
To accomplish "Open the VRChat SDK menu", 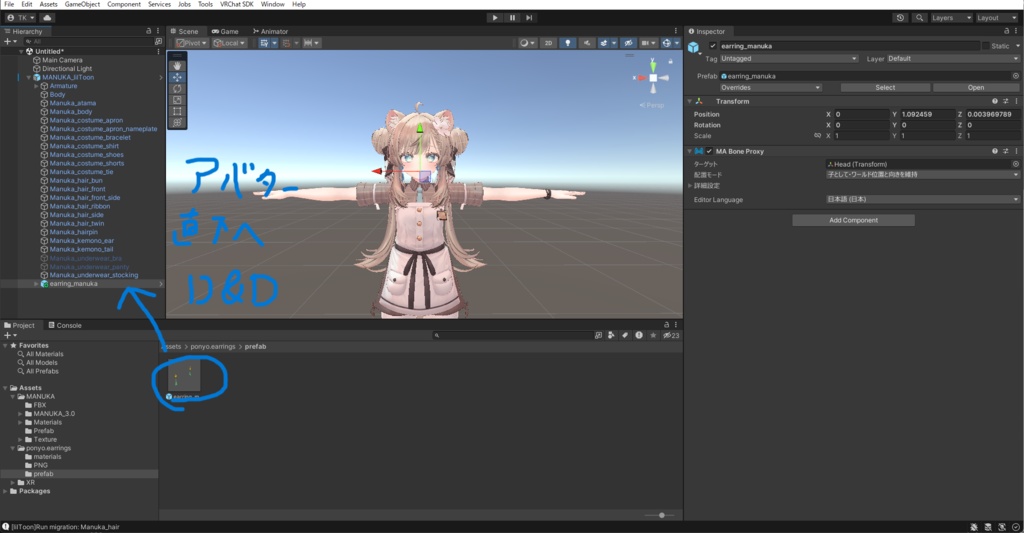I will [x=236, y=4].
